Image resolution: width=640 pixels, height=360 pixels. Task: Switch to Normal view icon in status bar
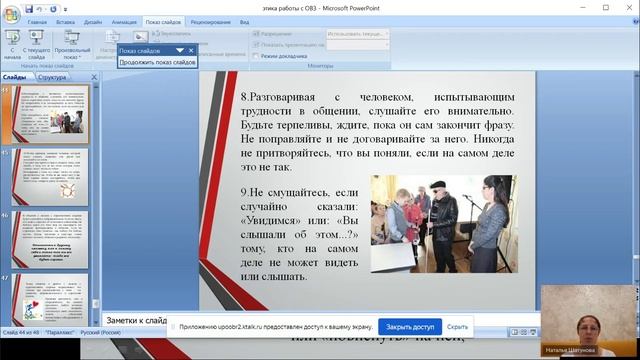515,333
